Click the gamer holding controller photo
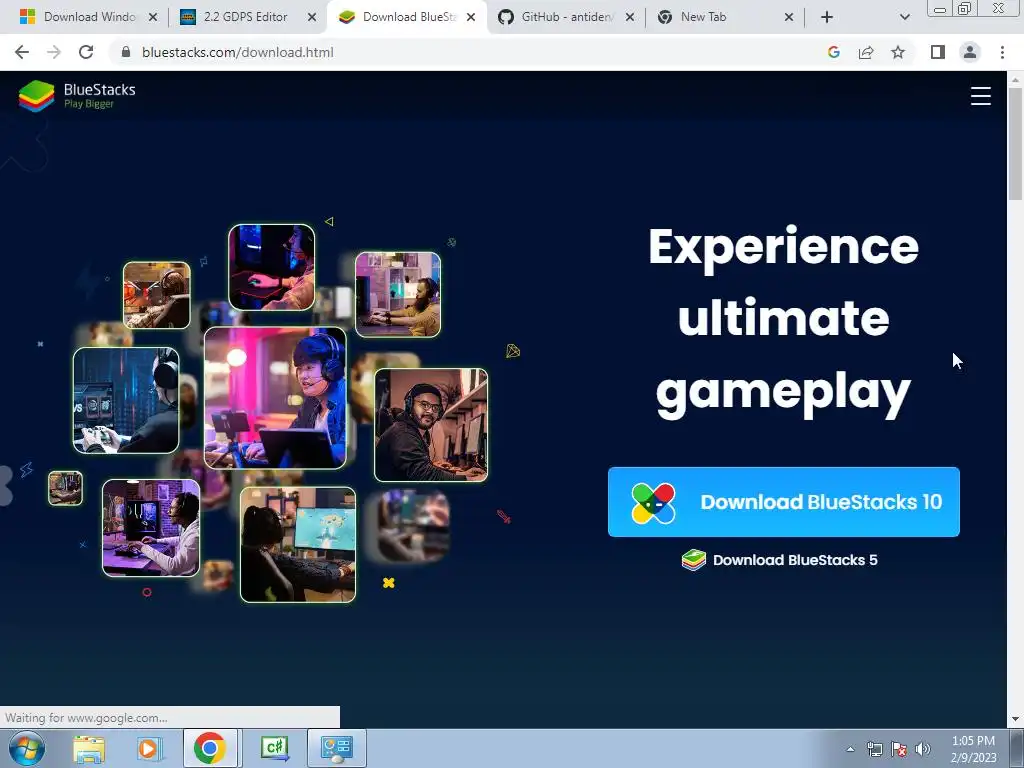 [x=126, y=400]
